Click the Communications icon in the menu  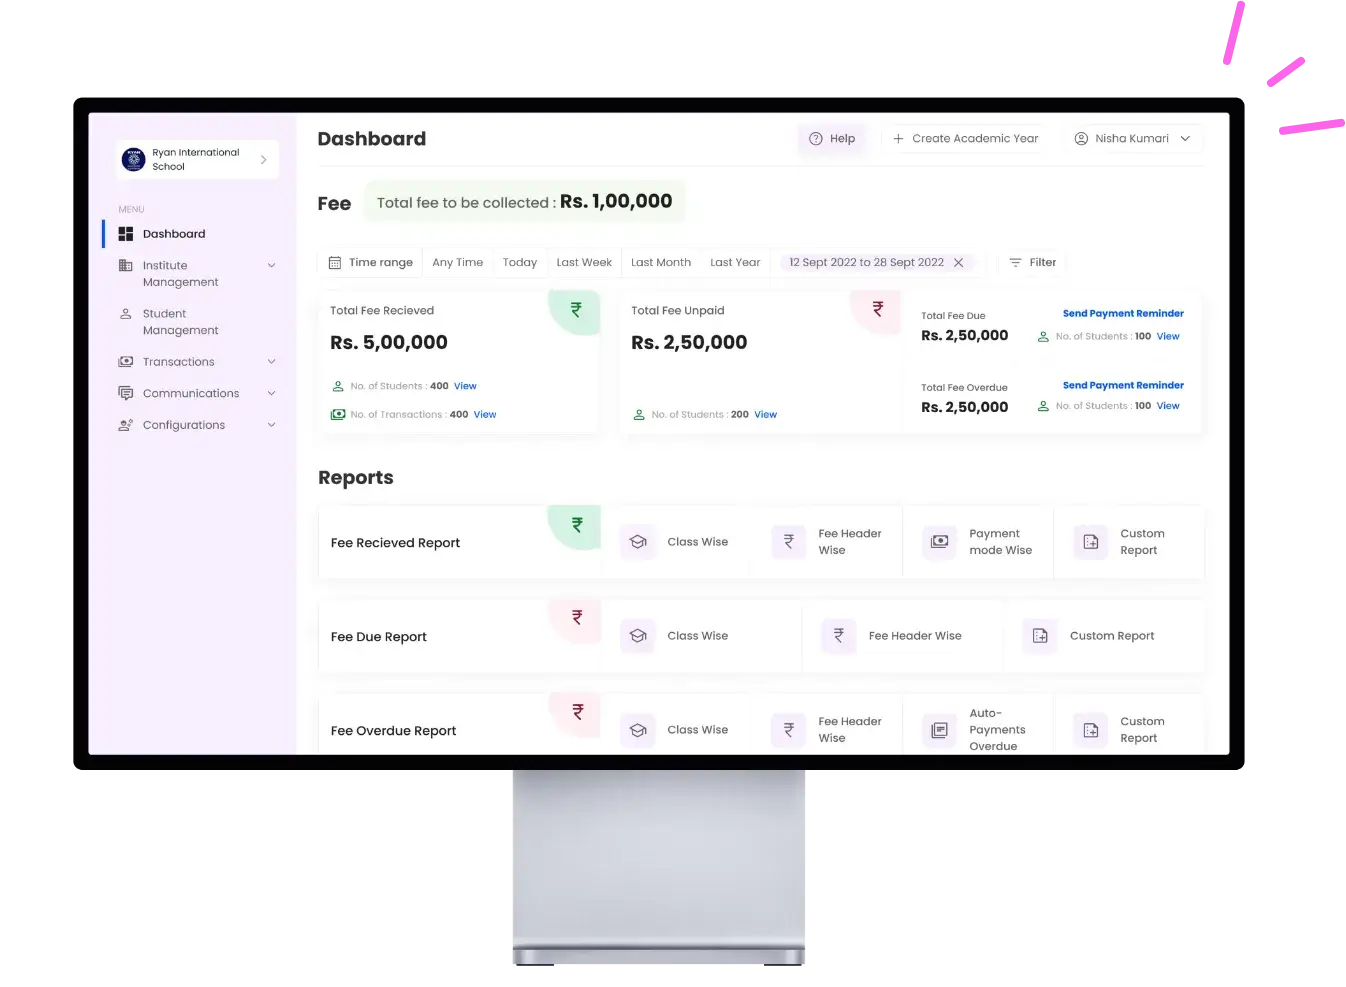click(x=125, y=393)
